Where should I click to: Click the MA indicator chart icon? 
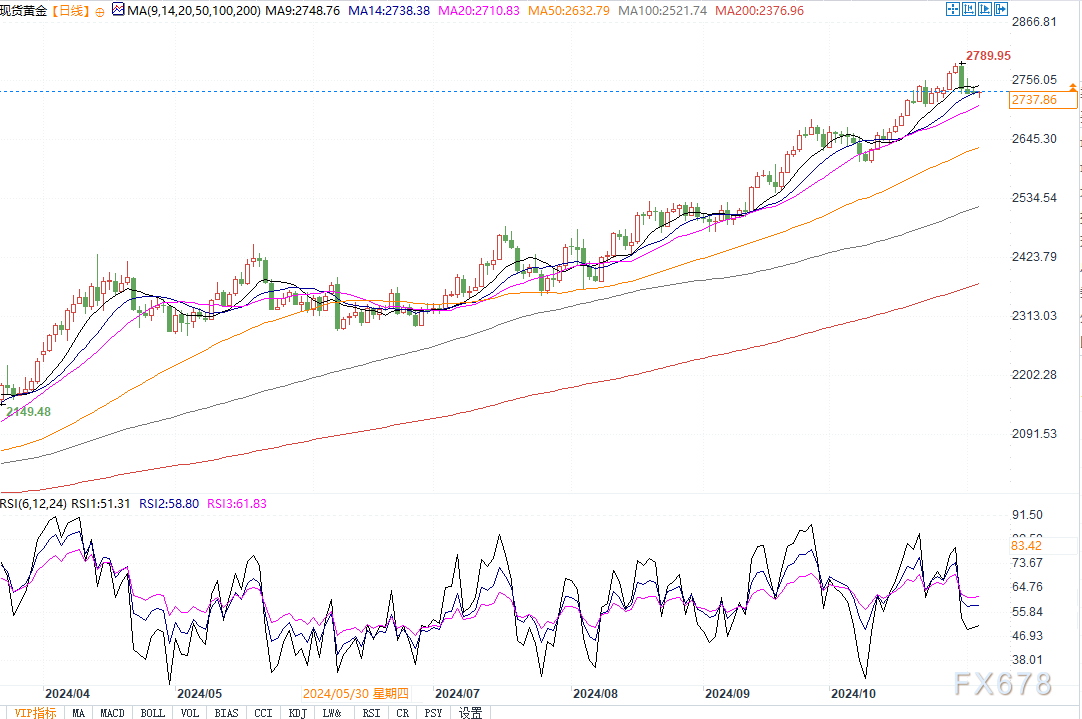pos(119,10)
